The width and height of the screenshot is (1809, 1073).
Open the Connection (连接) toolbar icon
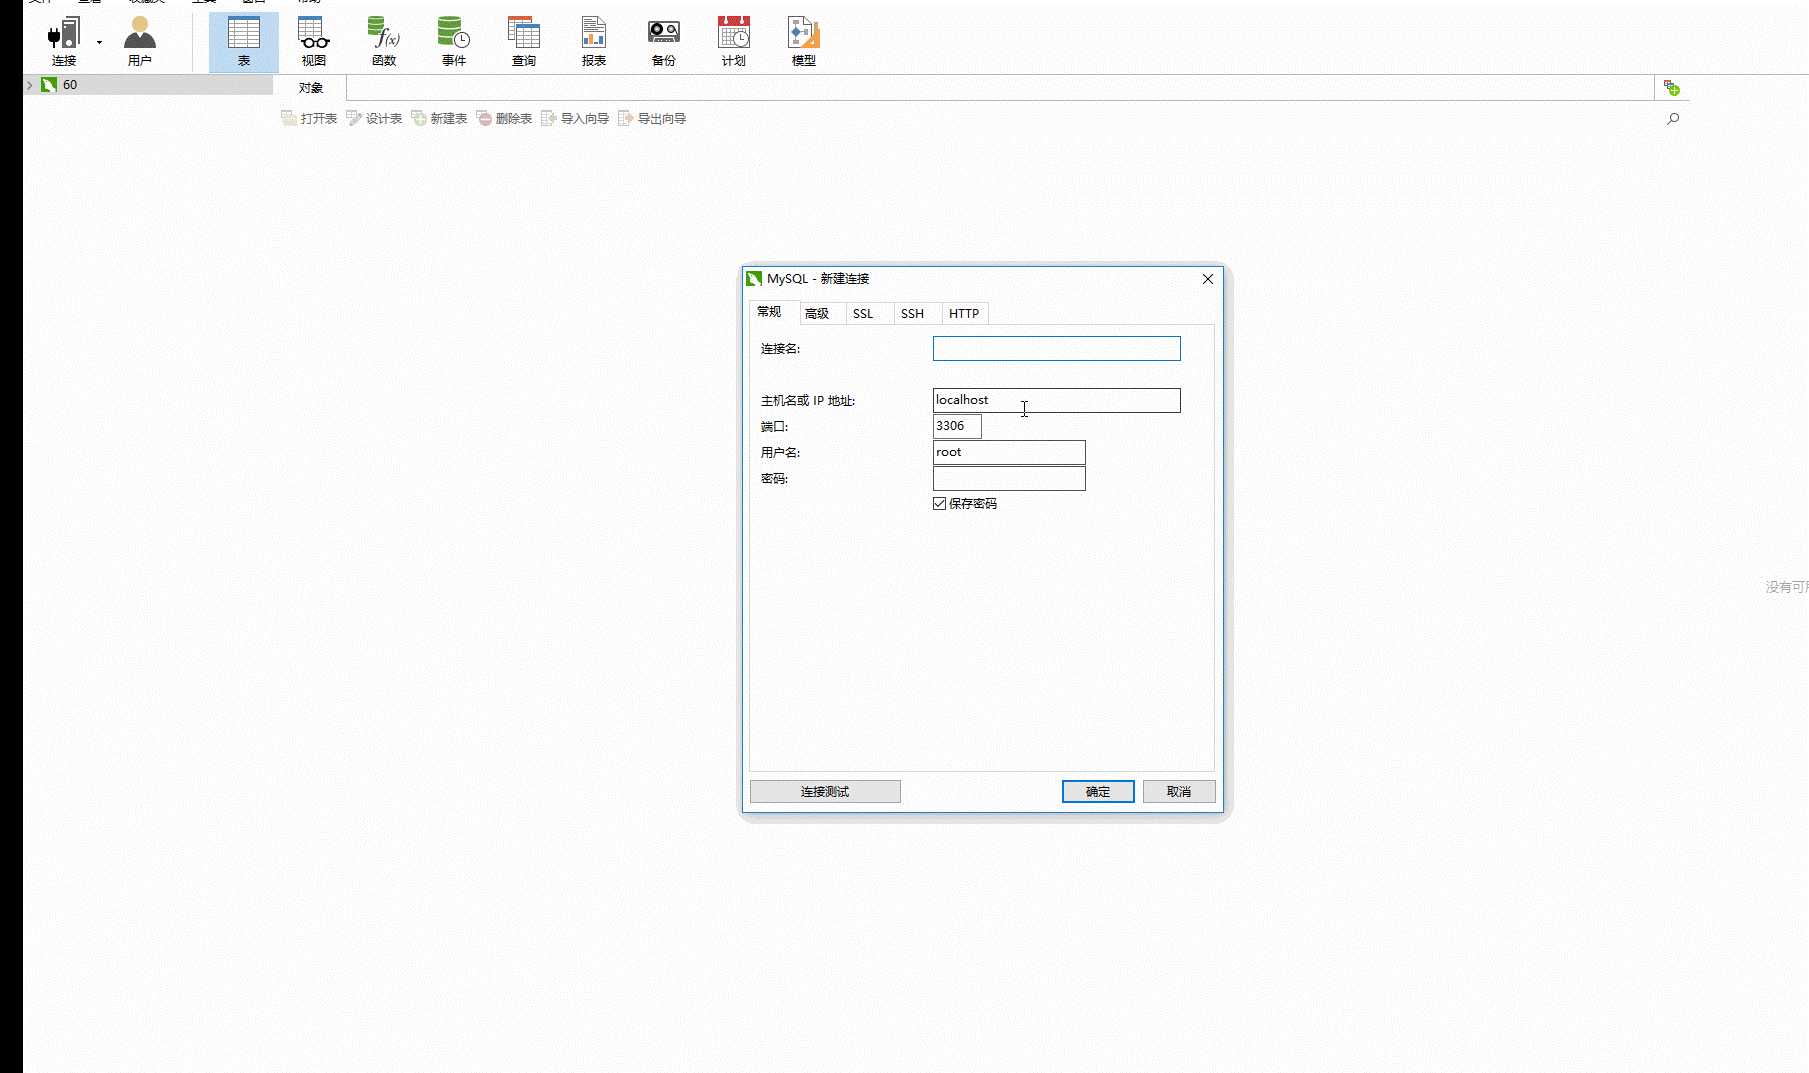click(64, 42)
